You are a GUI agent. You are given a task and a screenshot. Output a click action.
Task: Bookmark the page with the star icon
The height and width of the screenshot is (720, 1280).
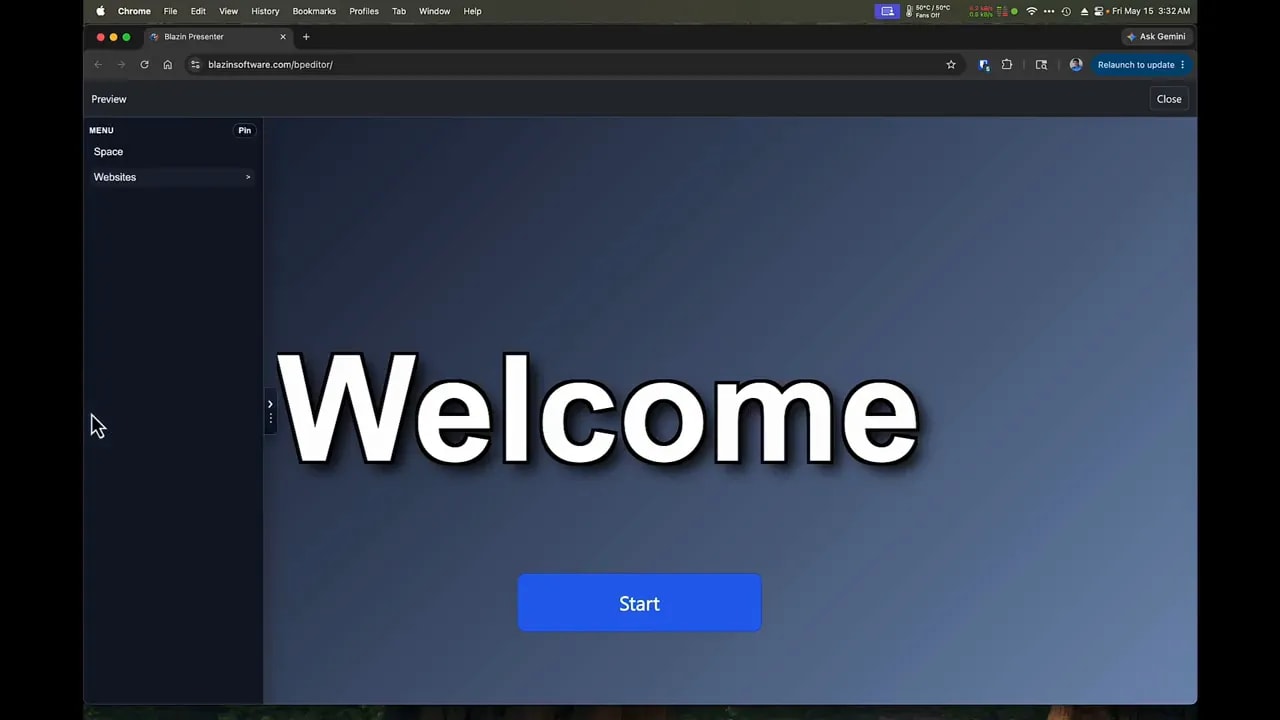tap(951, 65)
